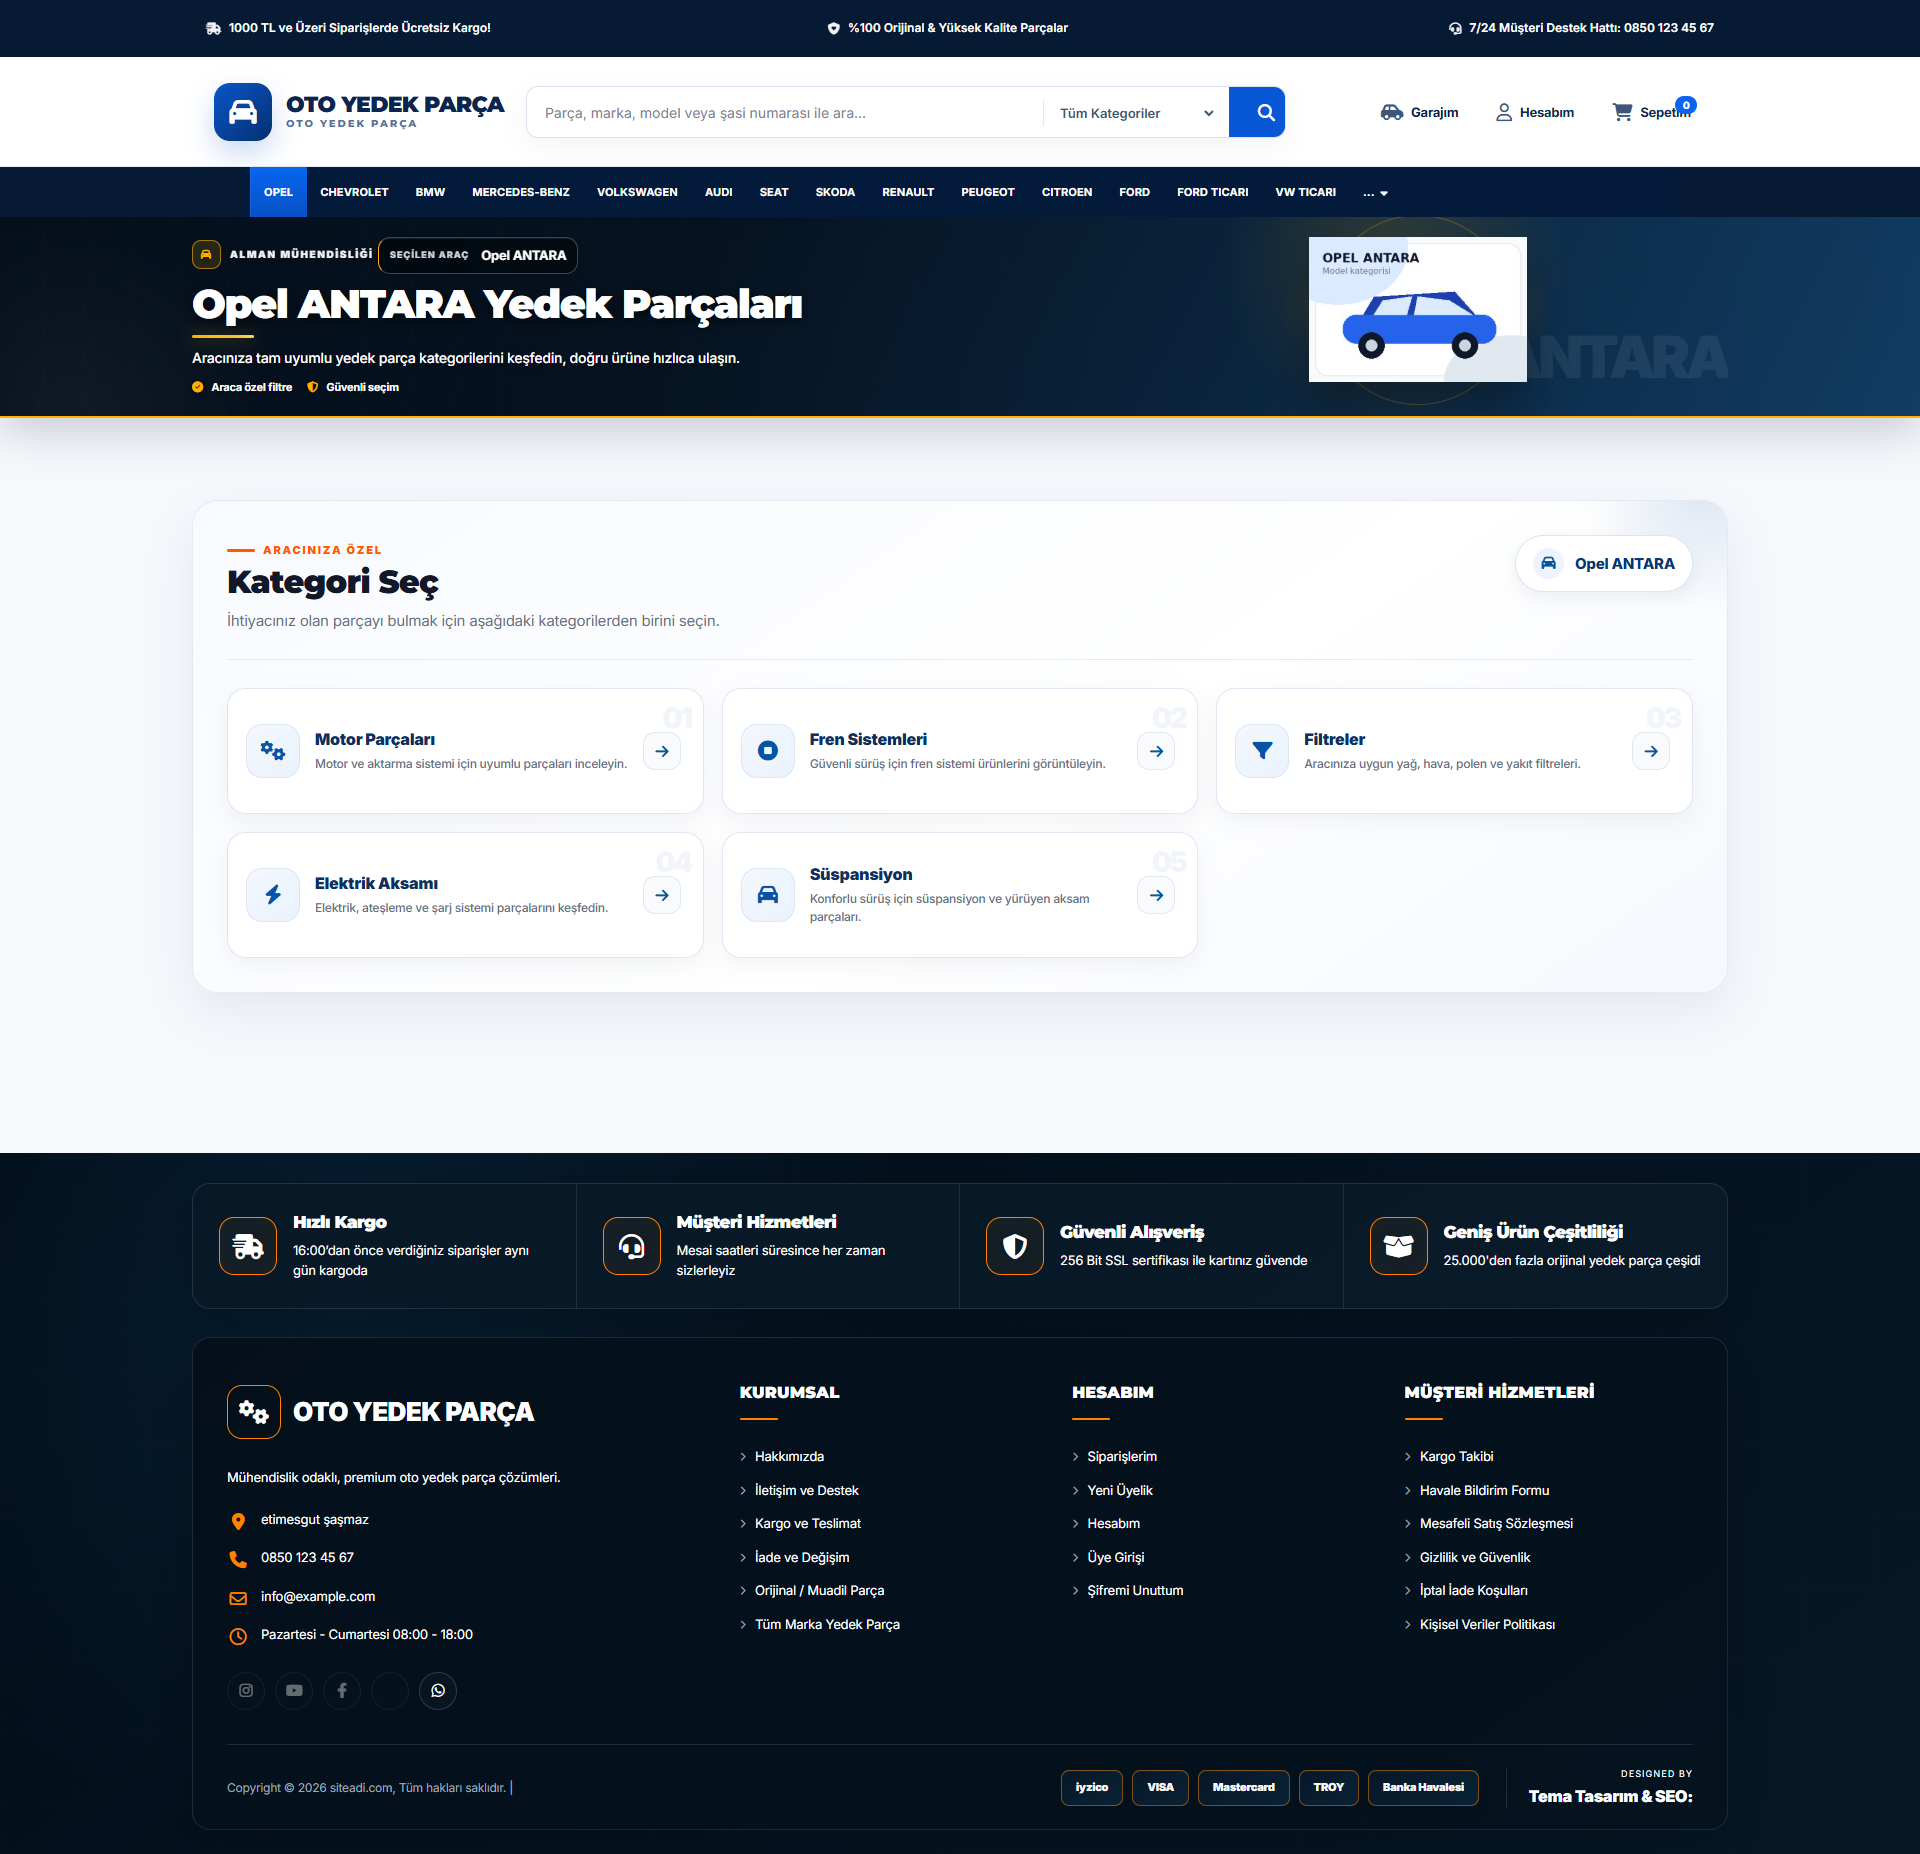This screenshot has height=1854, width=1920.
Task: Expand the more brands menu
Action: tap(1376, 192)
